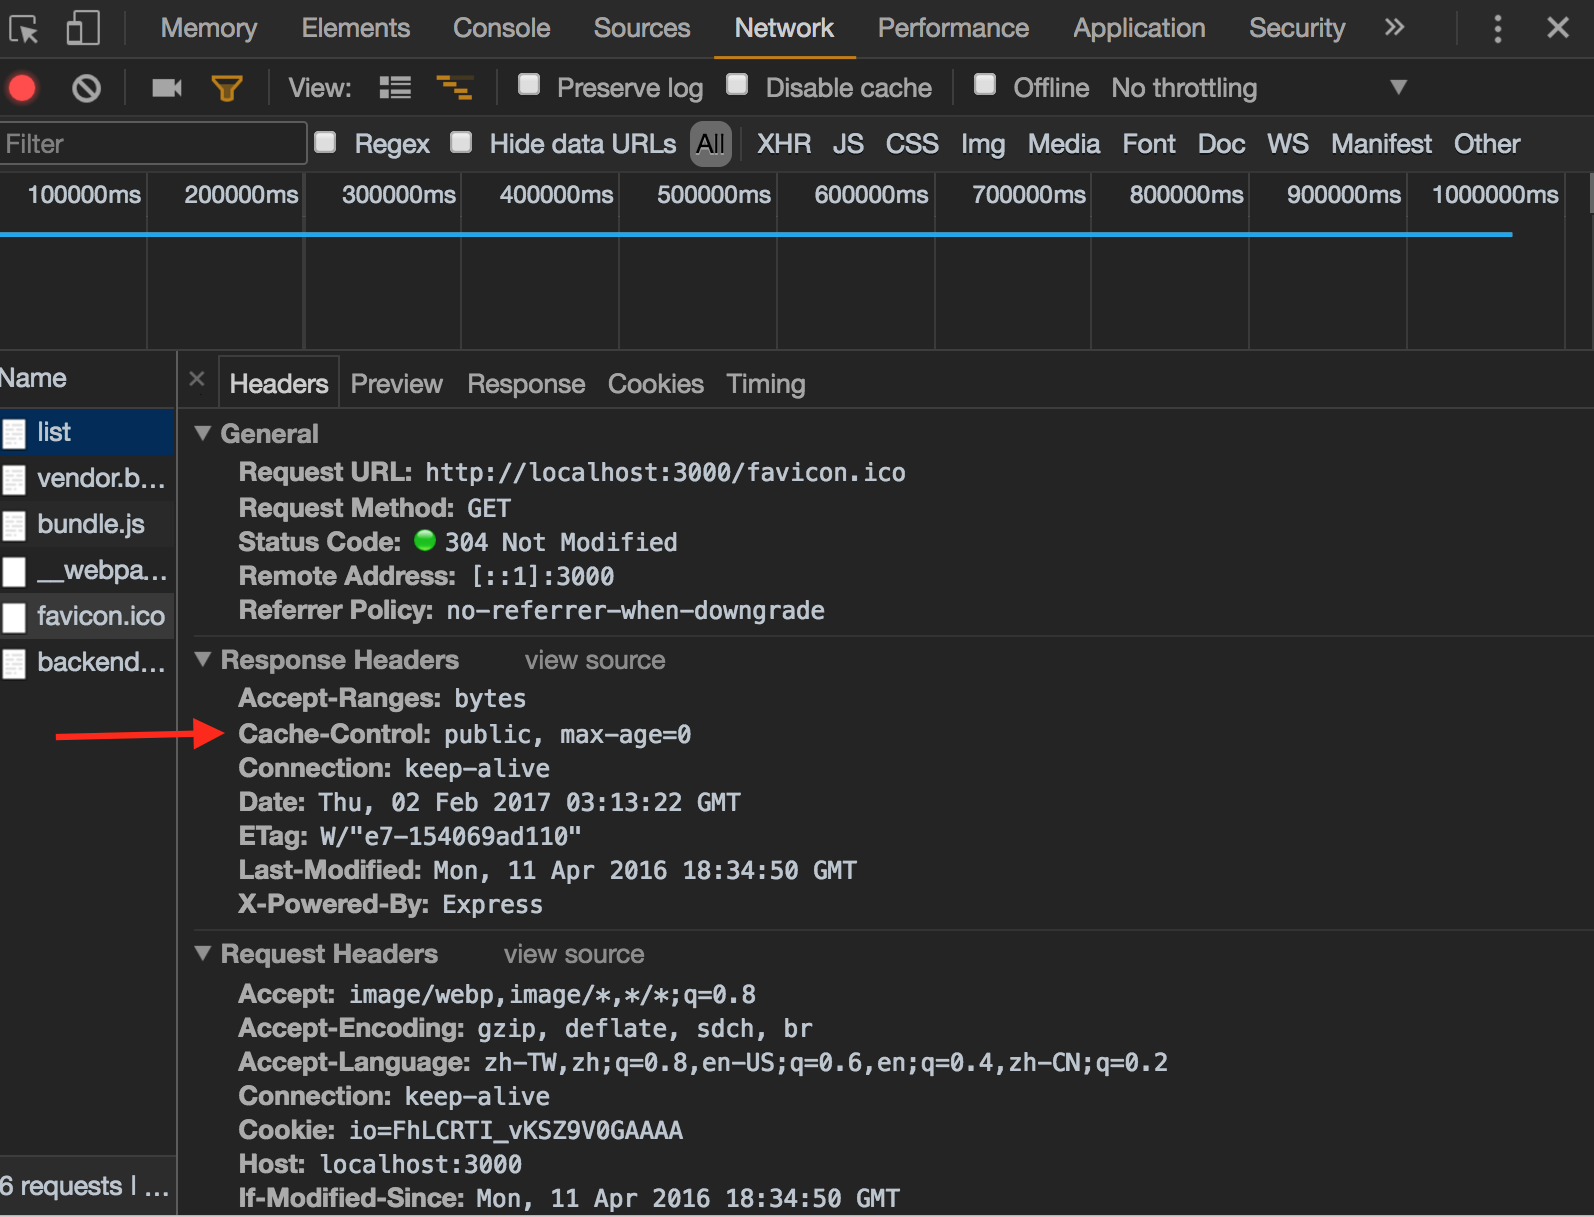Image resolution: width=1594 pixels, height=1217 pixels.
Task: Switch to the Performance tab
Action: tap(953, 28)
